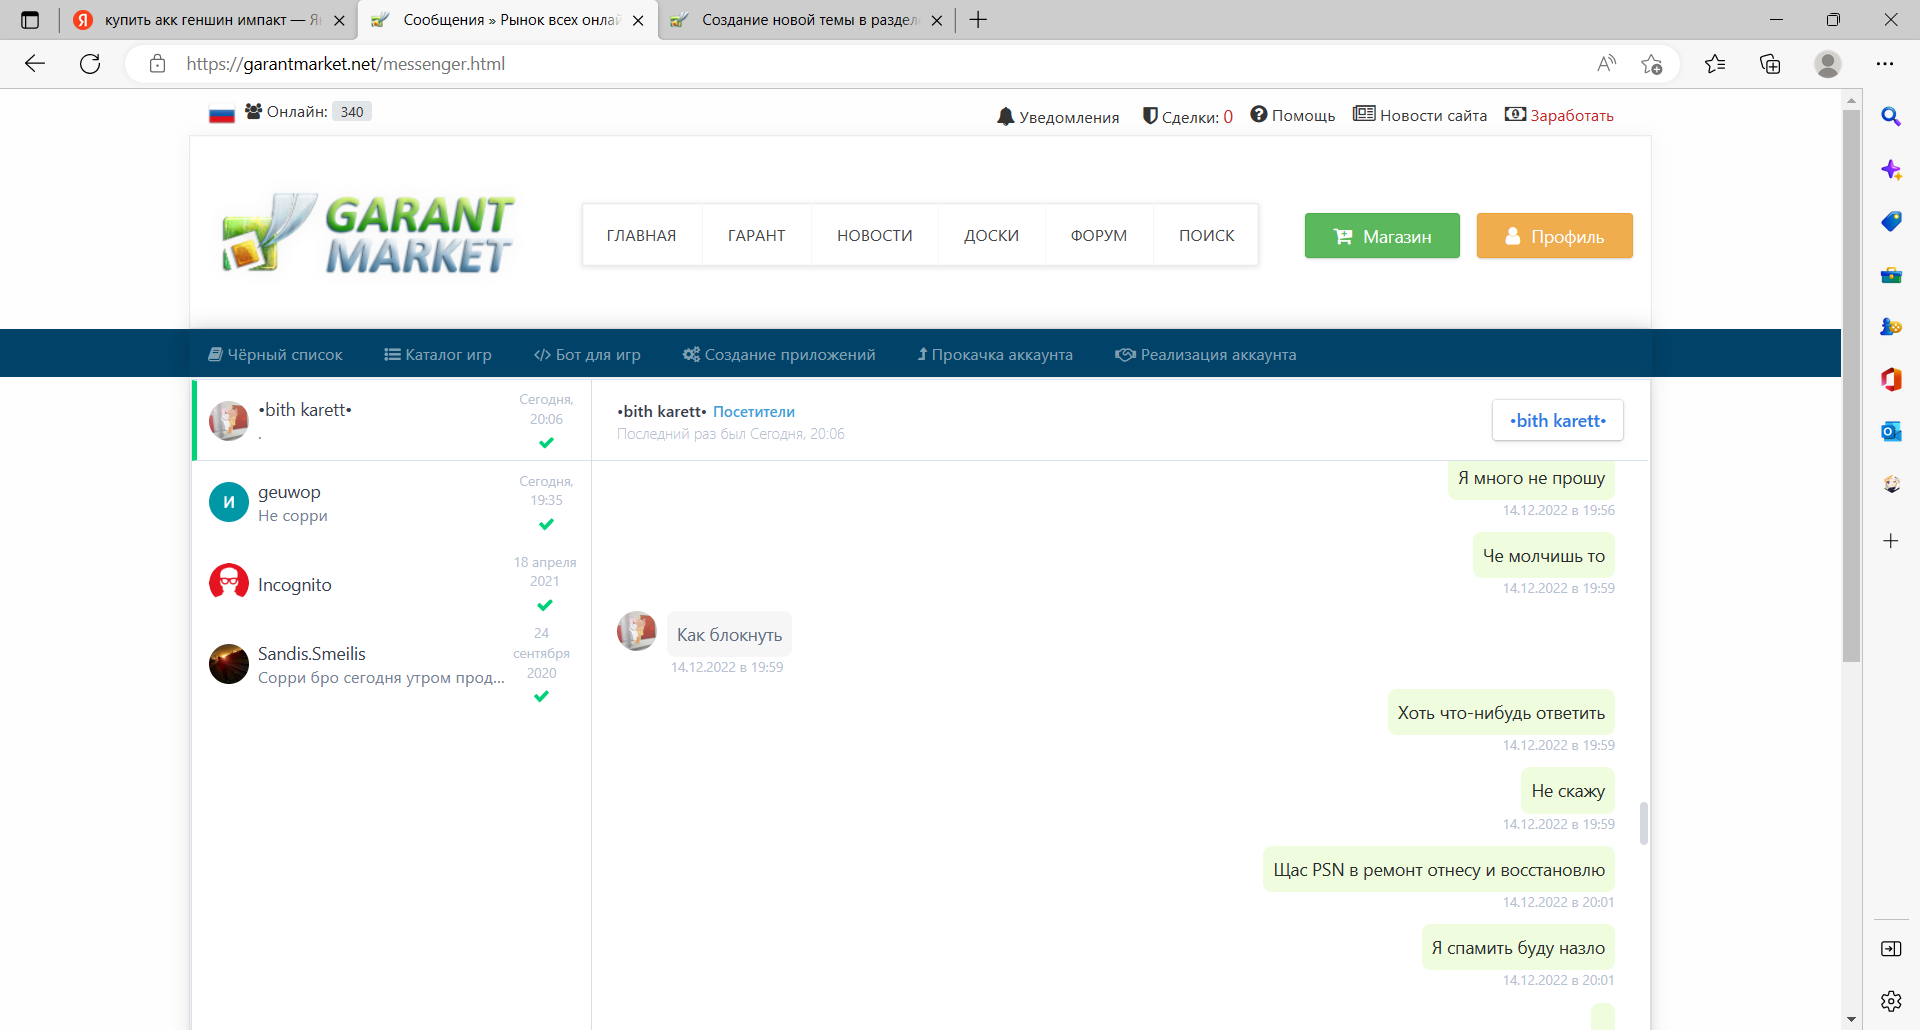View site information lock icon

pyautogui.click(x=157, y=64)
